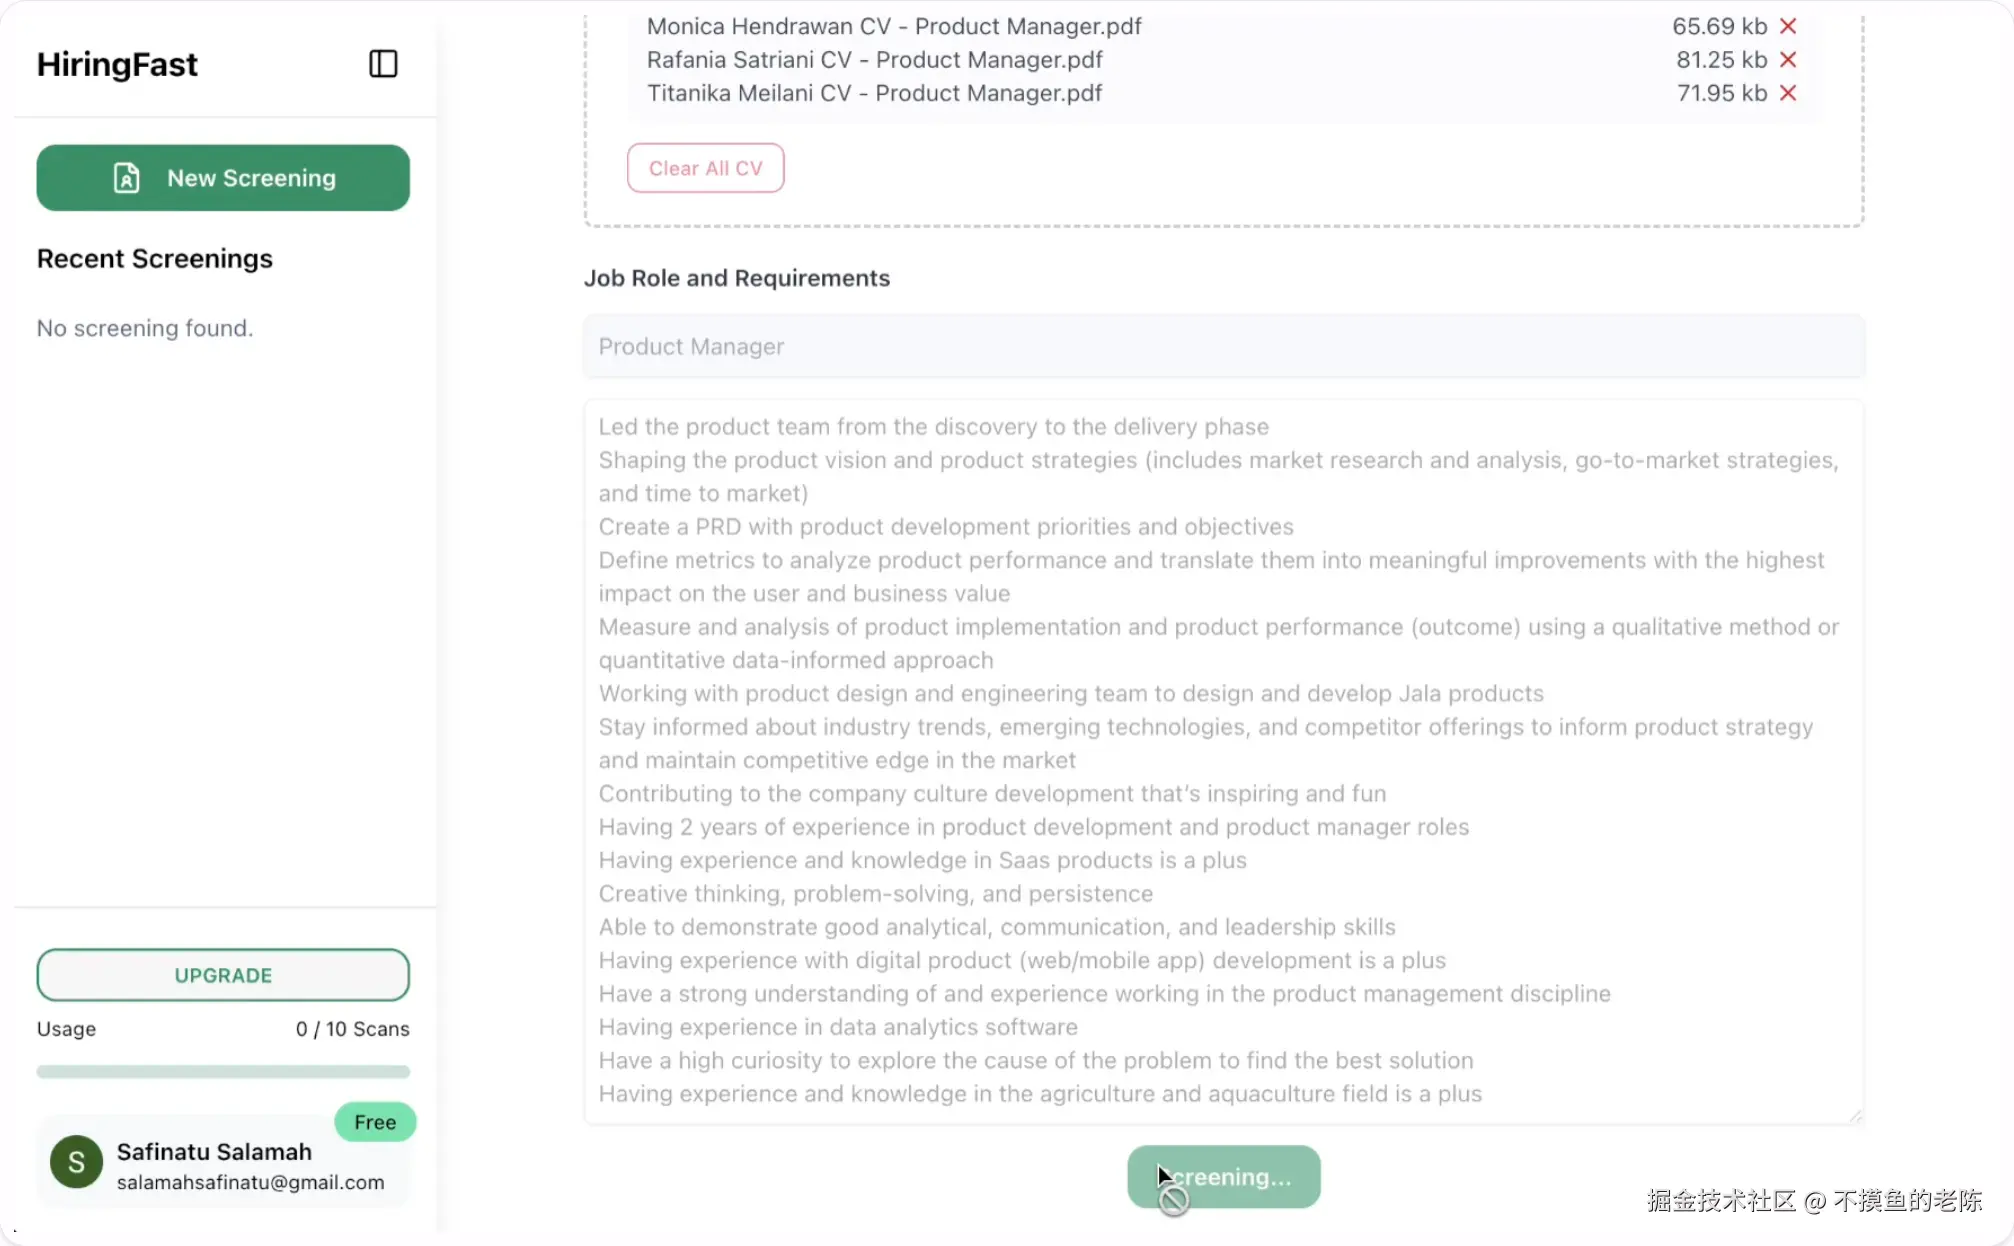The width and height of the screenshot is (2014, 1246).
Task: Start a New Screening
Action: (x=223, y=178)
